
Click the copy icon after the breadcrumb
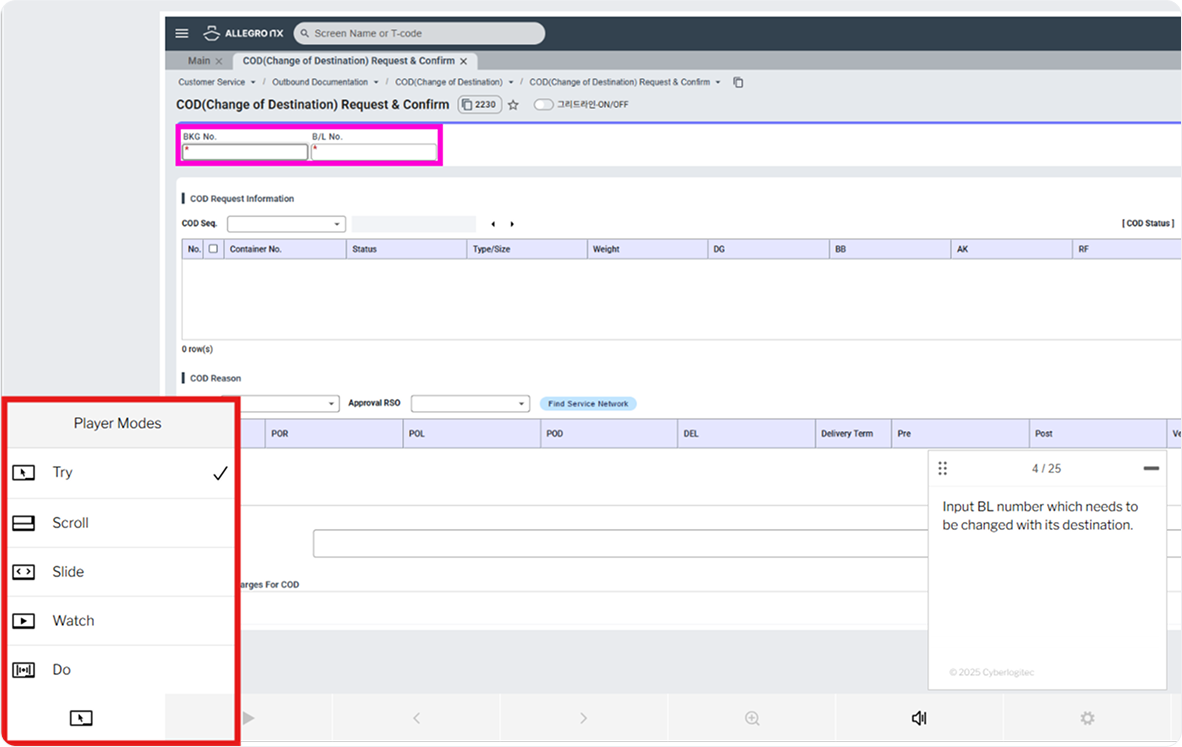click(x=738, y=82)
